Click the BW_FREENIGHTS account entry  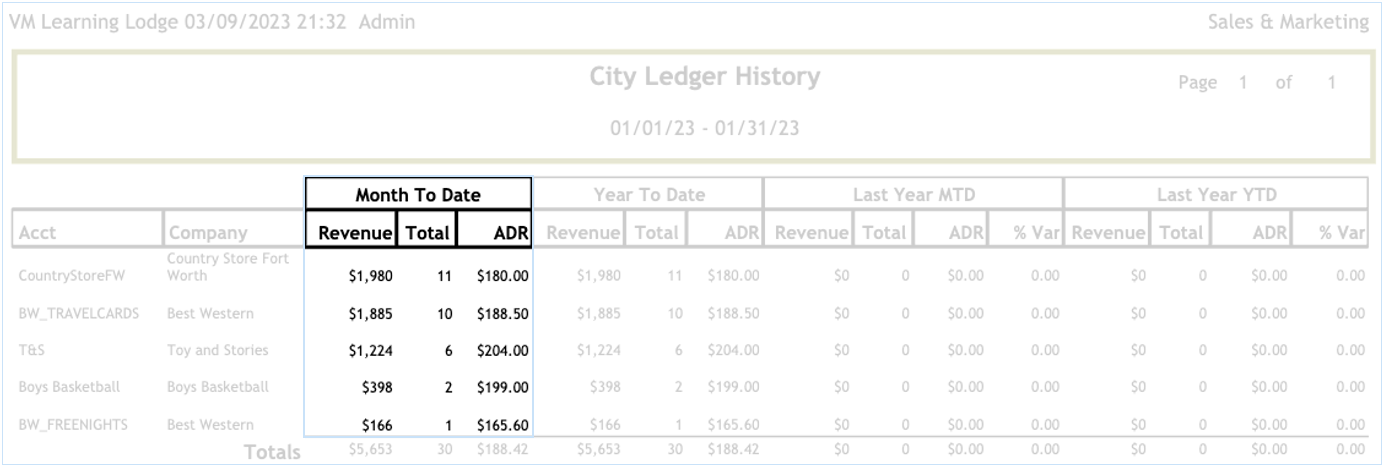click(x=73, y=424)
